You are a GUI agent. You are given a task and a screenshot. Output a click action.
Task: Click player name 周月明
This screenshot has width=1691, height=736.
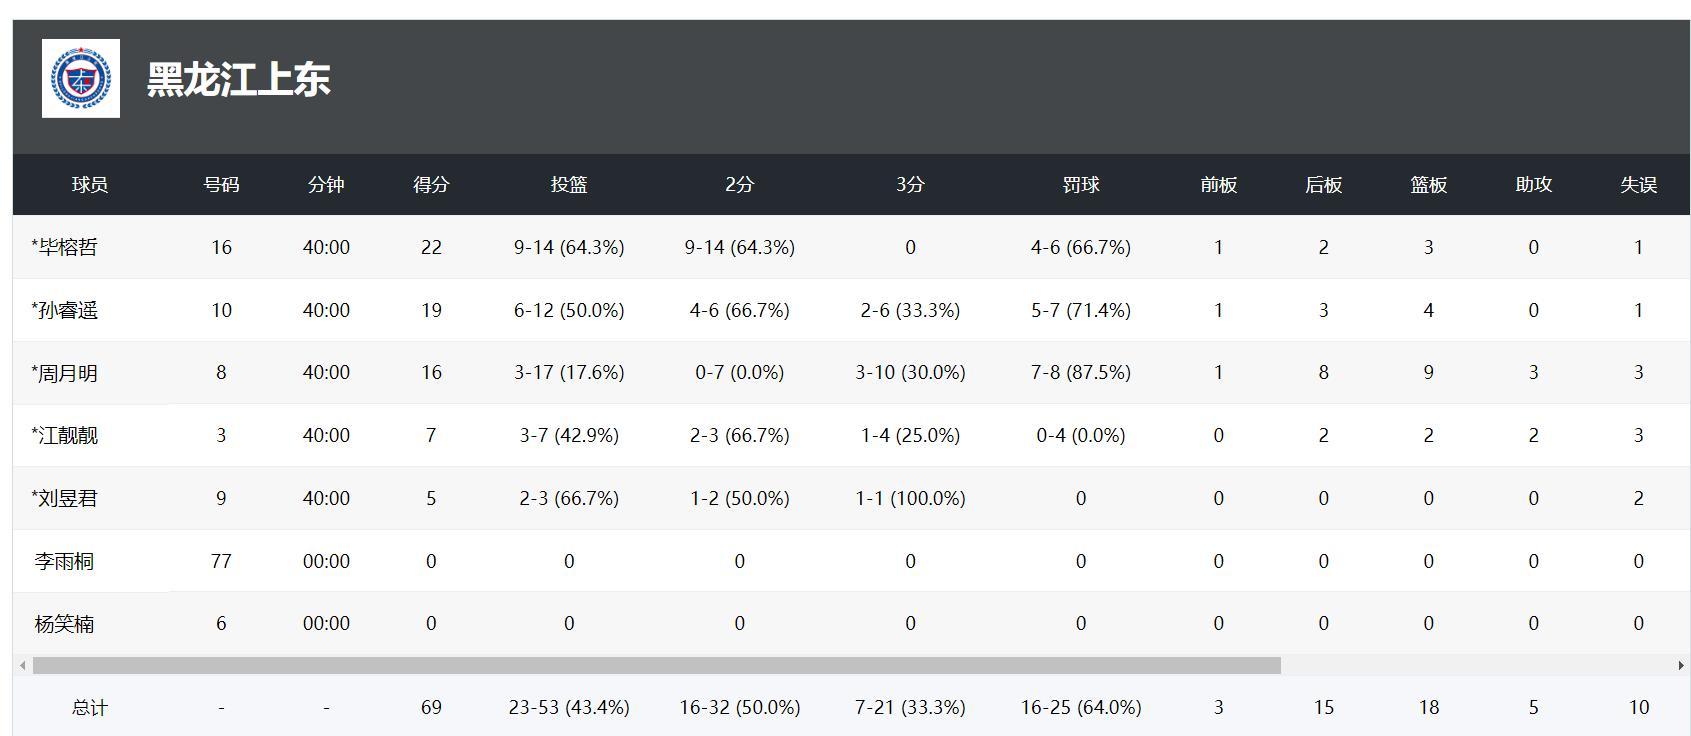tap(66, 374)
